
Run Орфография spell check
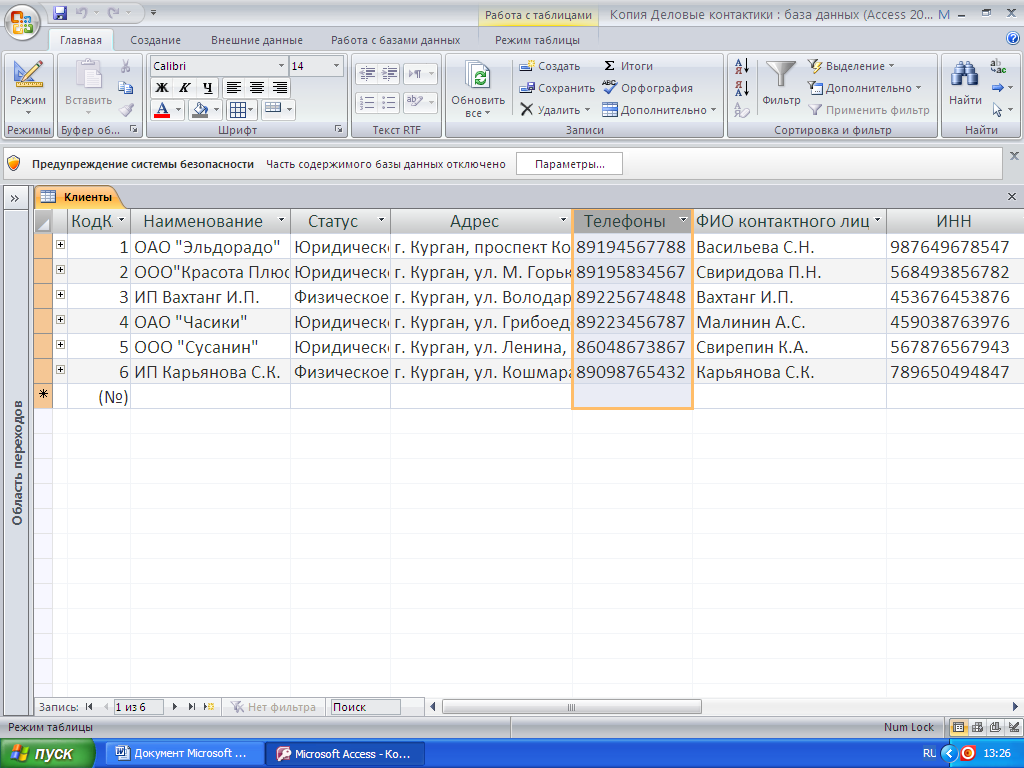coord(647,88)
